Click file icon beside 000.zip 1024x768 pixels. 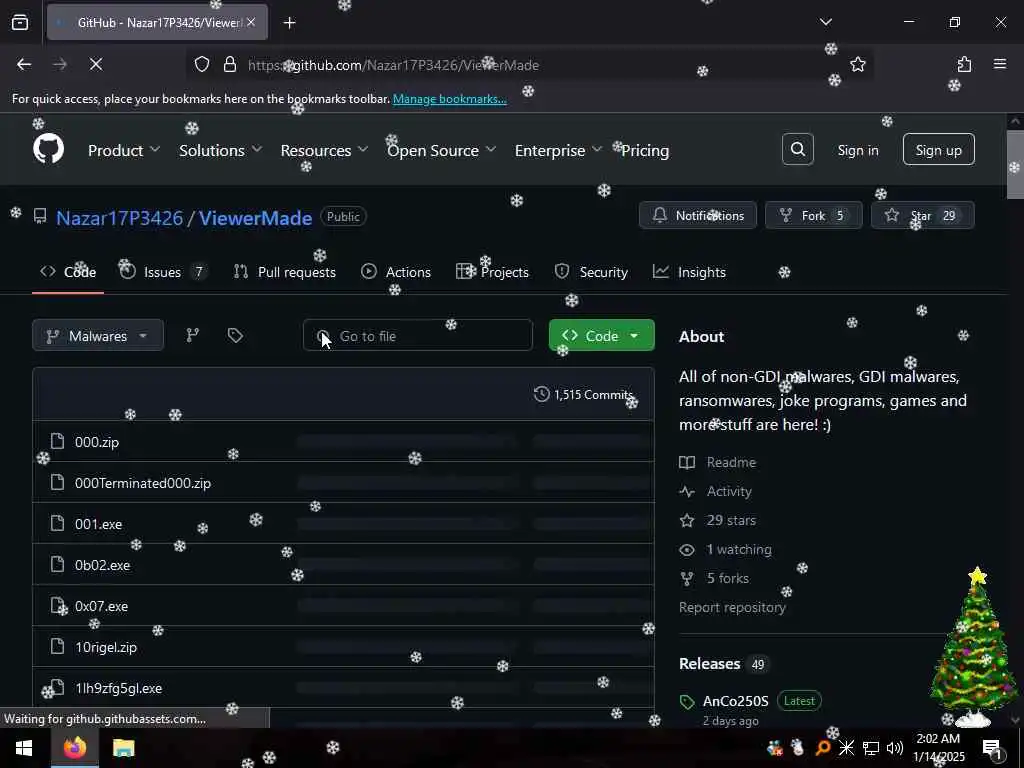click(57, 441)
